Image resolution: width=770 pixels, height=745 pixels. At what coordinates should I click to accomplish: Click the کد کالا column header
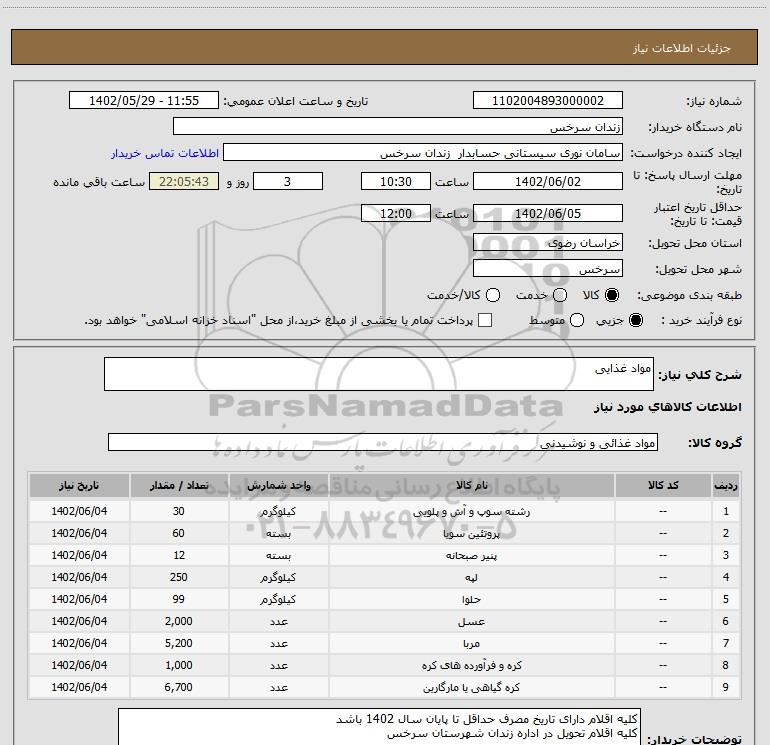point(663,485)
